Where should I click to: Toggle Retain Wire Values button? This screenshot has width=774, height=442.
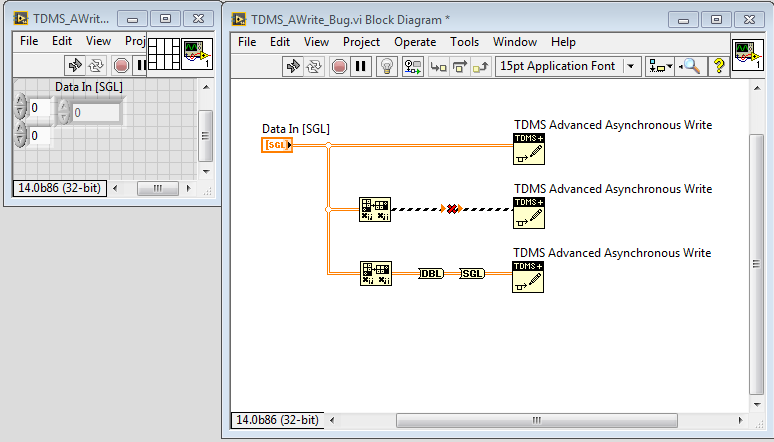click(x=413, y=66)
